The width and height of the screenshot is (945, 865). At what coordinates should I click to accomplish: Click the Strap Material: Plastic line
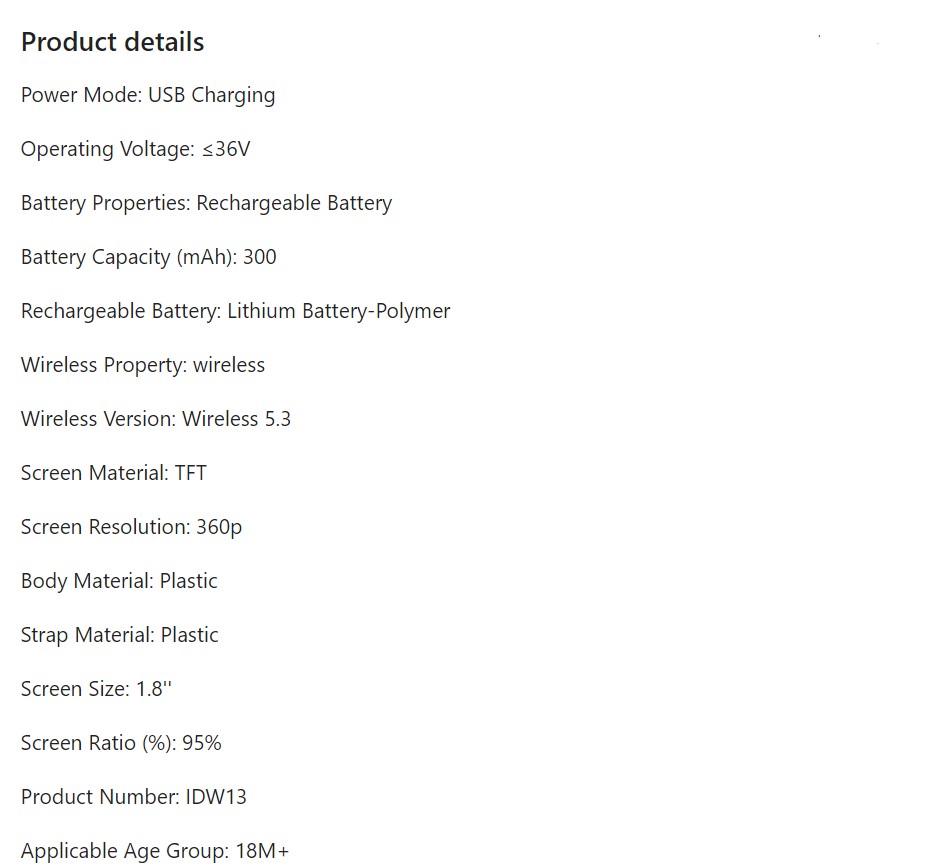pyautogui.click(x=119, y=635)
